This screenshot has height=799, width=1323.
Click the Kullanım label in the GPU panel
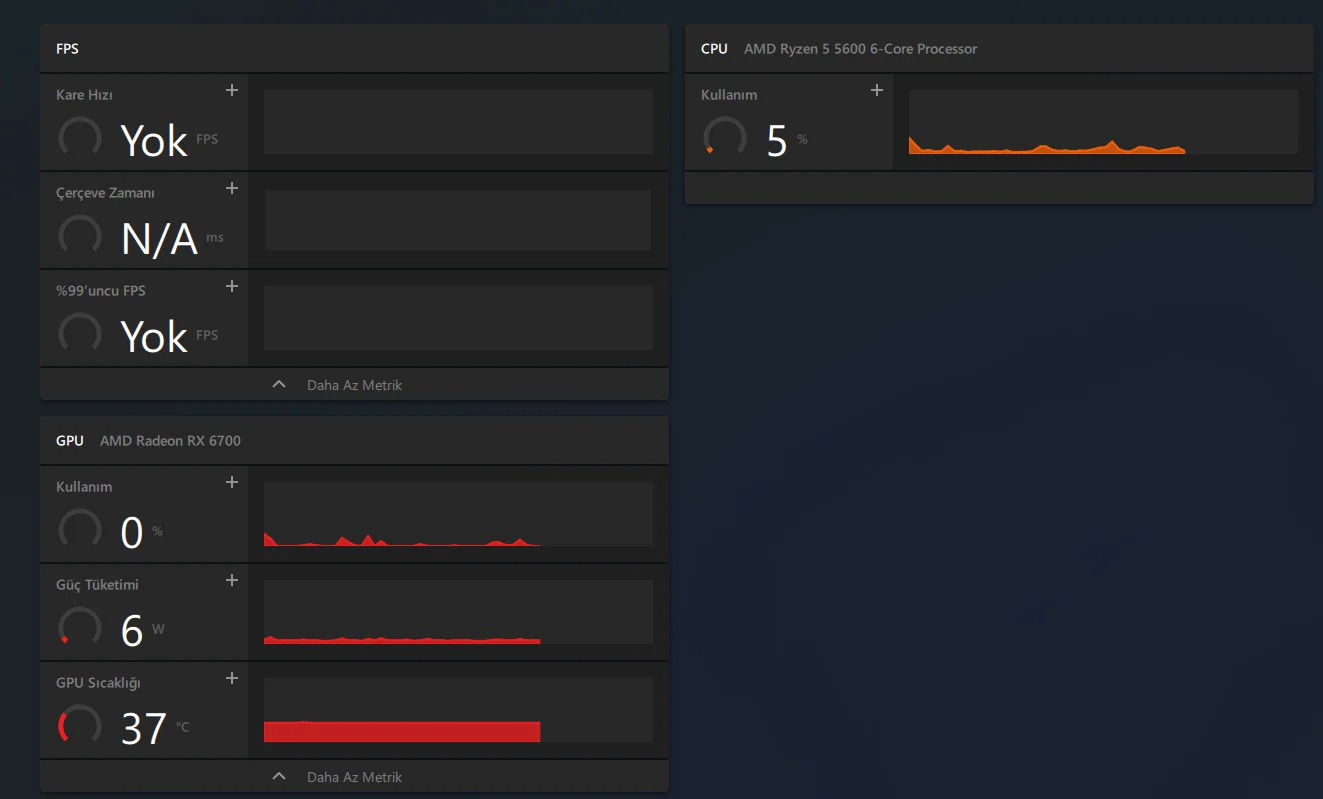pos(84,487)
